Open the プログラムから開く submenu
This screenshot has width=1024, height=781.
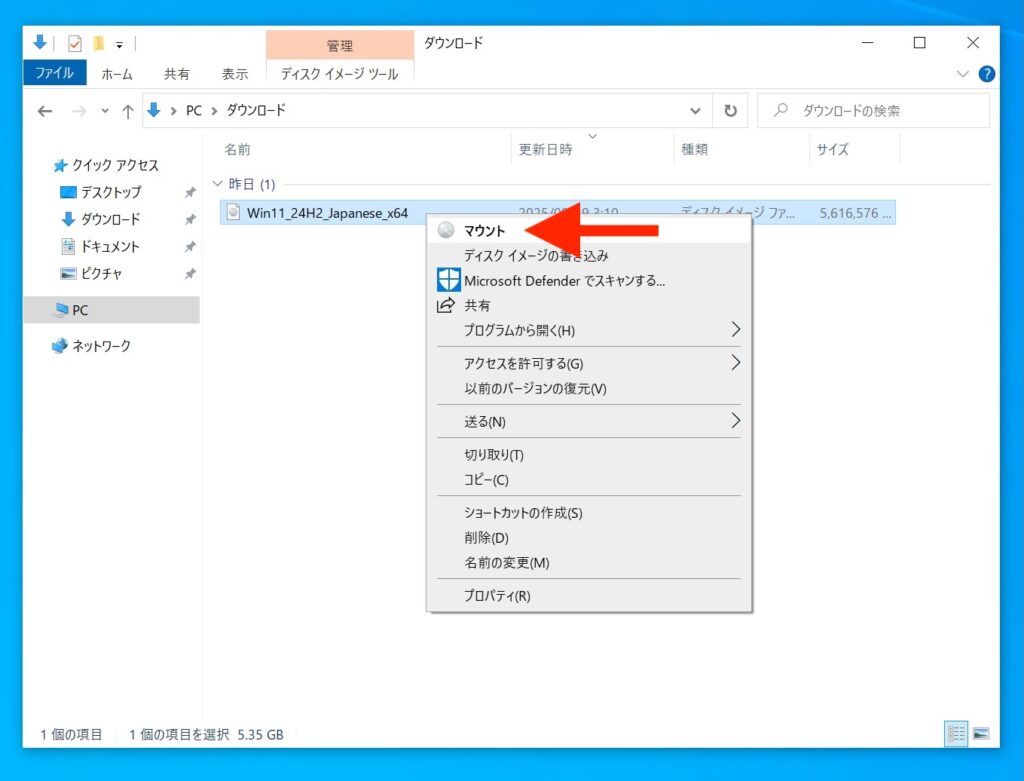pyautogui.click(x=519, y=330)
